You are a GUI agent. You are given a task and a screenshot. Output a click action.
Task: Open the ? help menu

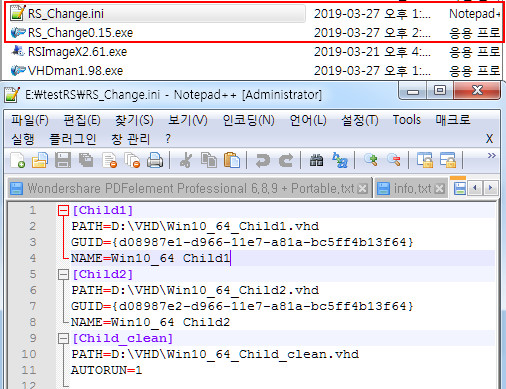click(168, 139)
